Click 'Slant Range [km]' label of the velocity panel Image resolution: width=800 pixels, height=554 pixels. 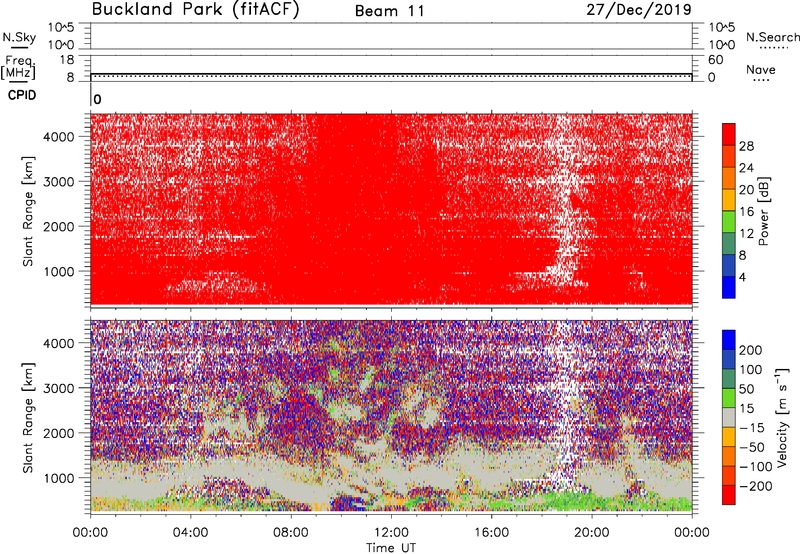click(28, 417)
